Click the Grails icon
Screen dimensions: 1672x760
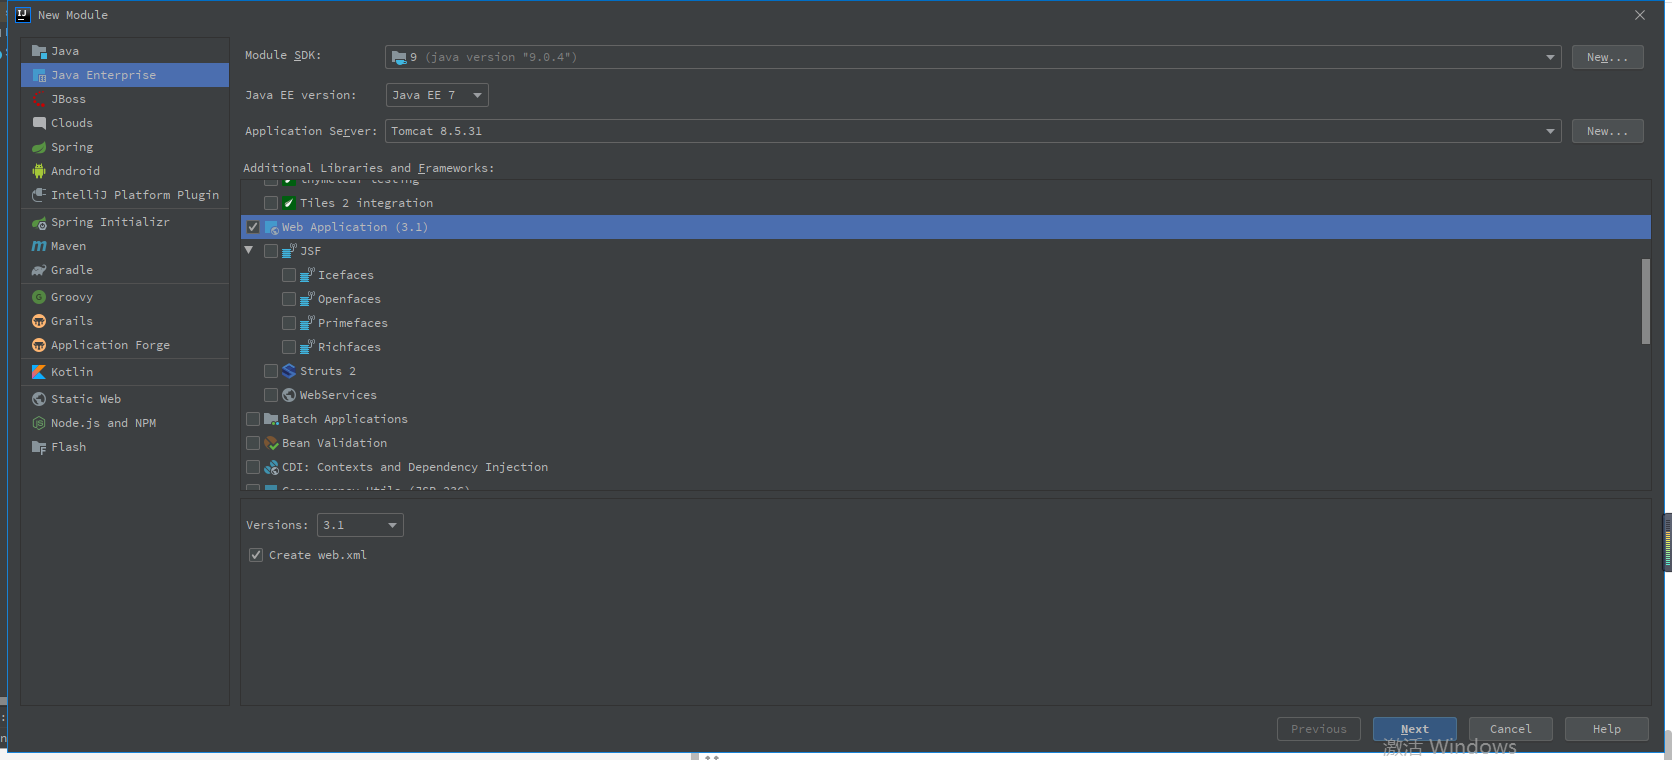[39, 321]
